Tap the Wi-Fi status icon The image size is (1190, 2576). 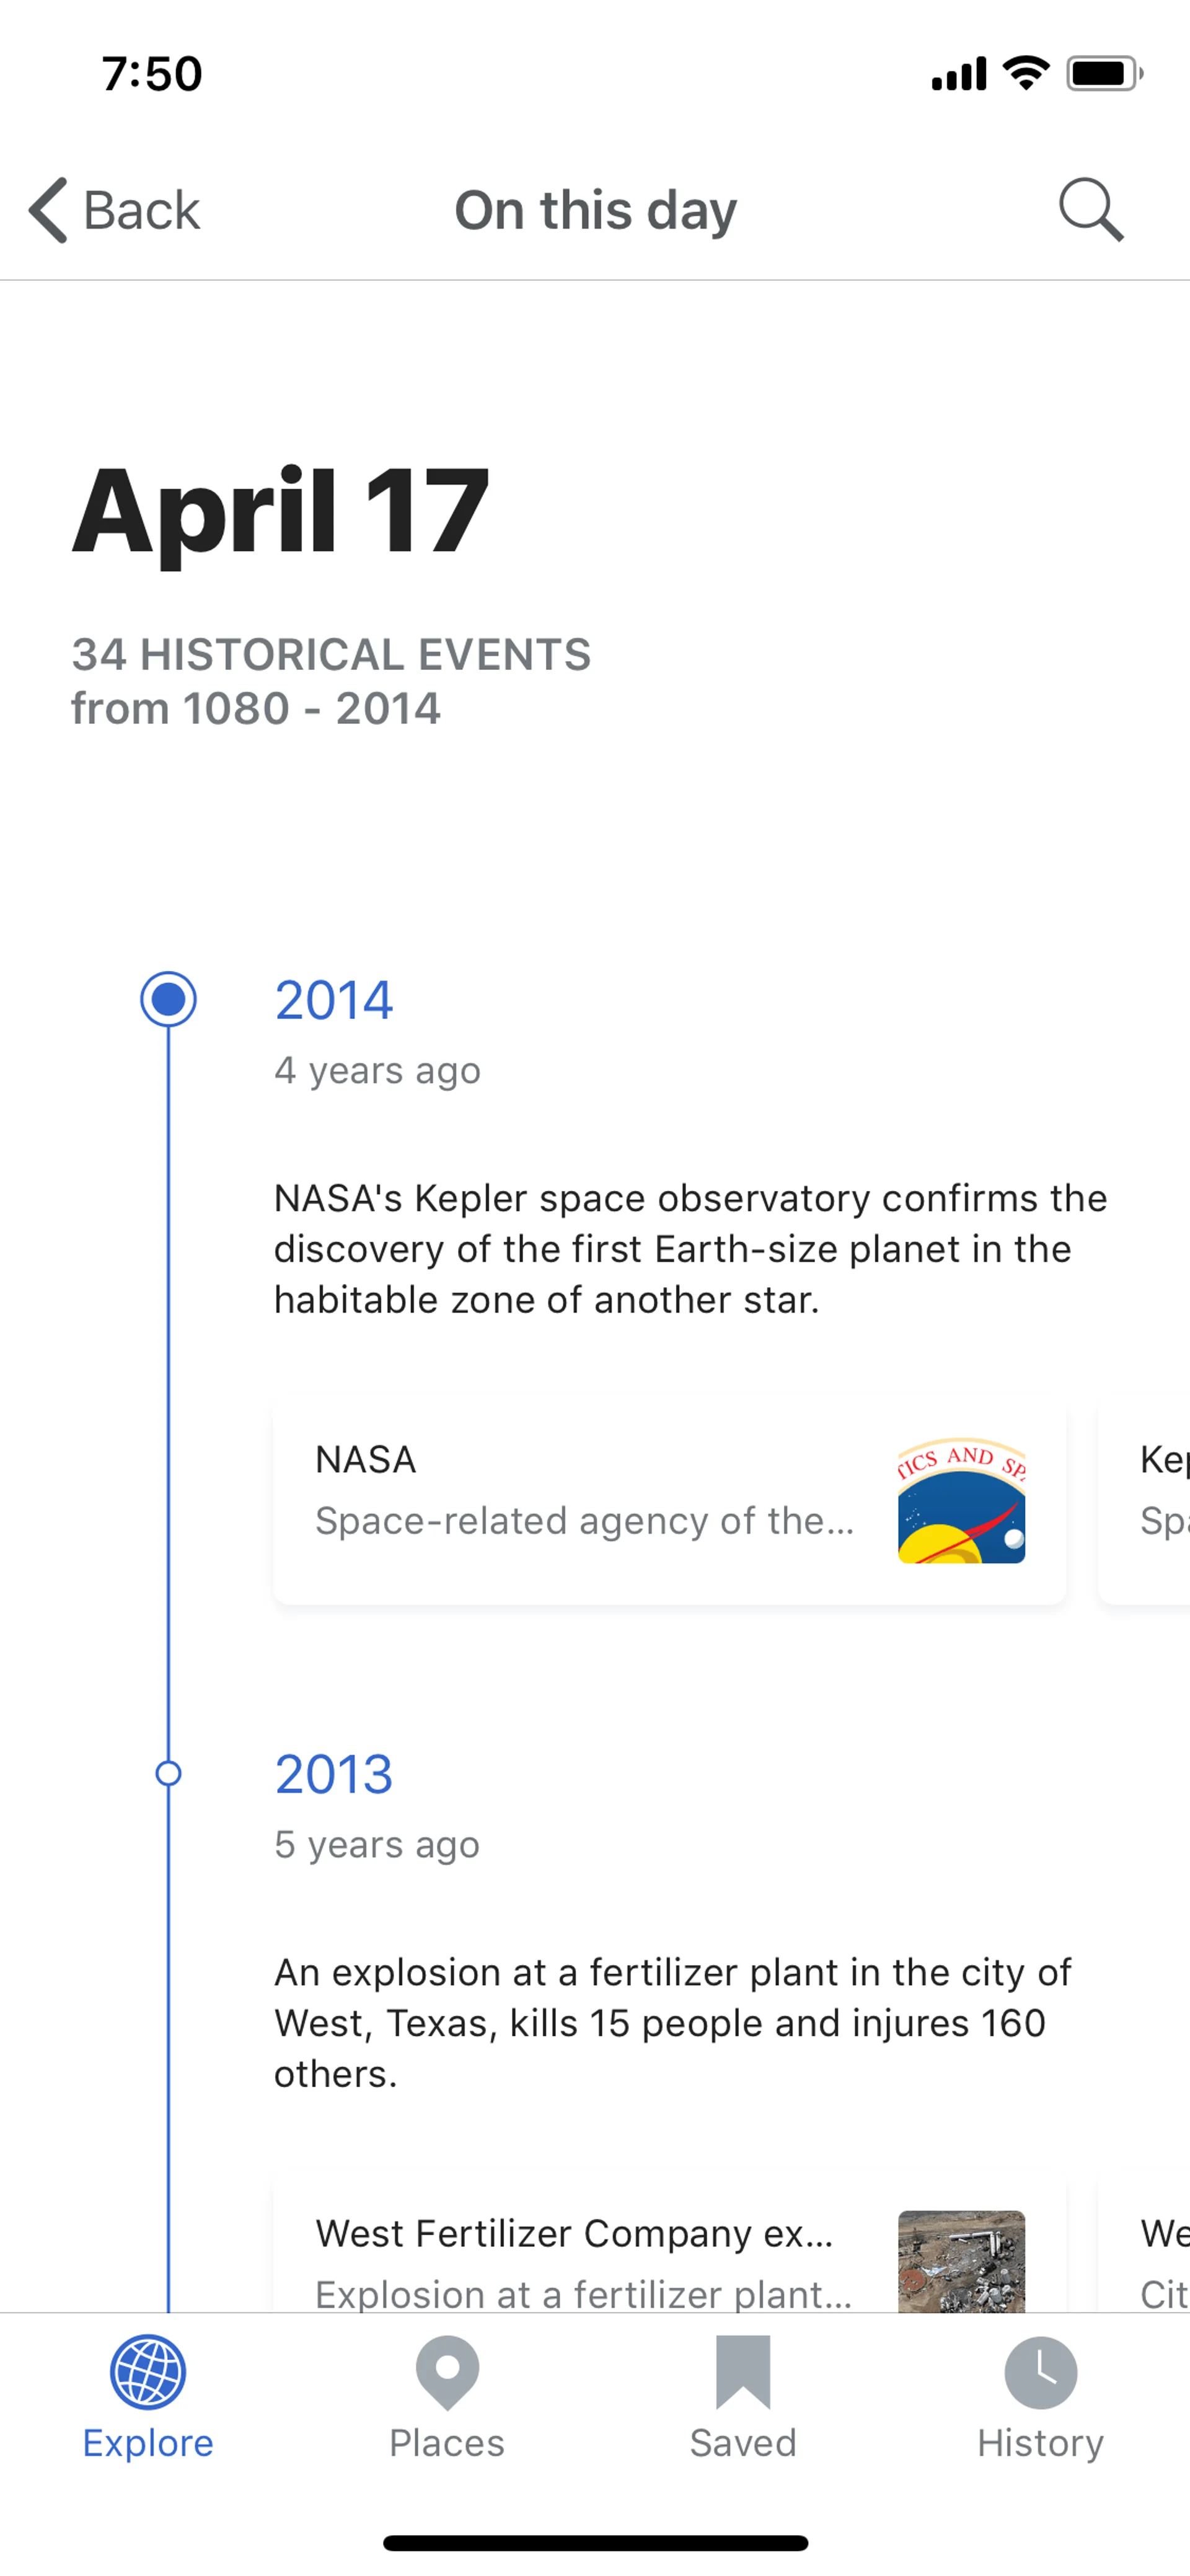click(1025, 73)
